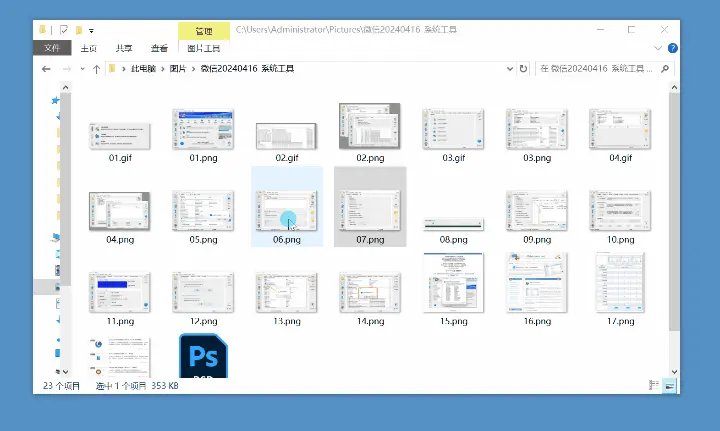Select the 11.png thumbnail

tap(119, 292)
